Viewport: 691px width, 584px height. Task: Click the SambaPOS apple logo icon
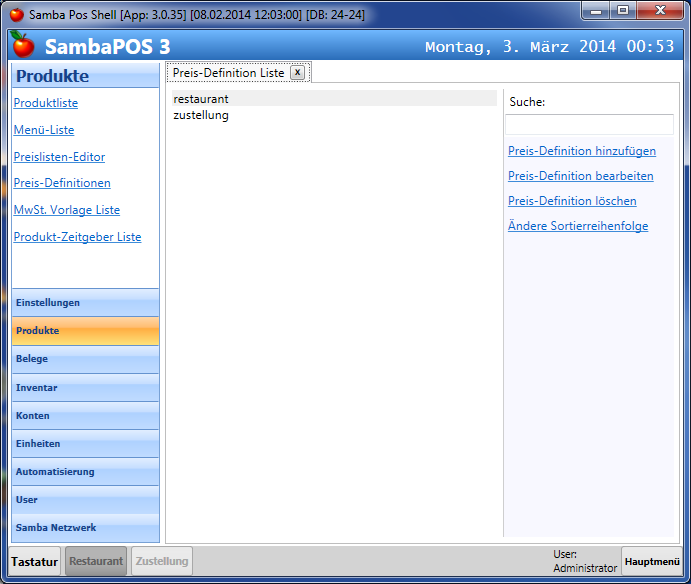tap(22, 45)
